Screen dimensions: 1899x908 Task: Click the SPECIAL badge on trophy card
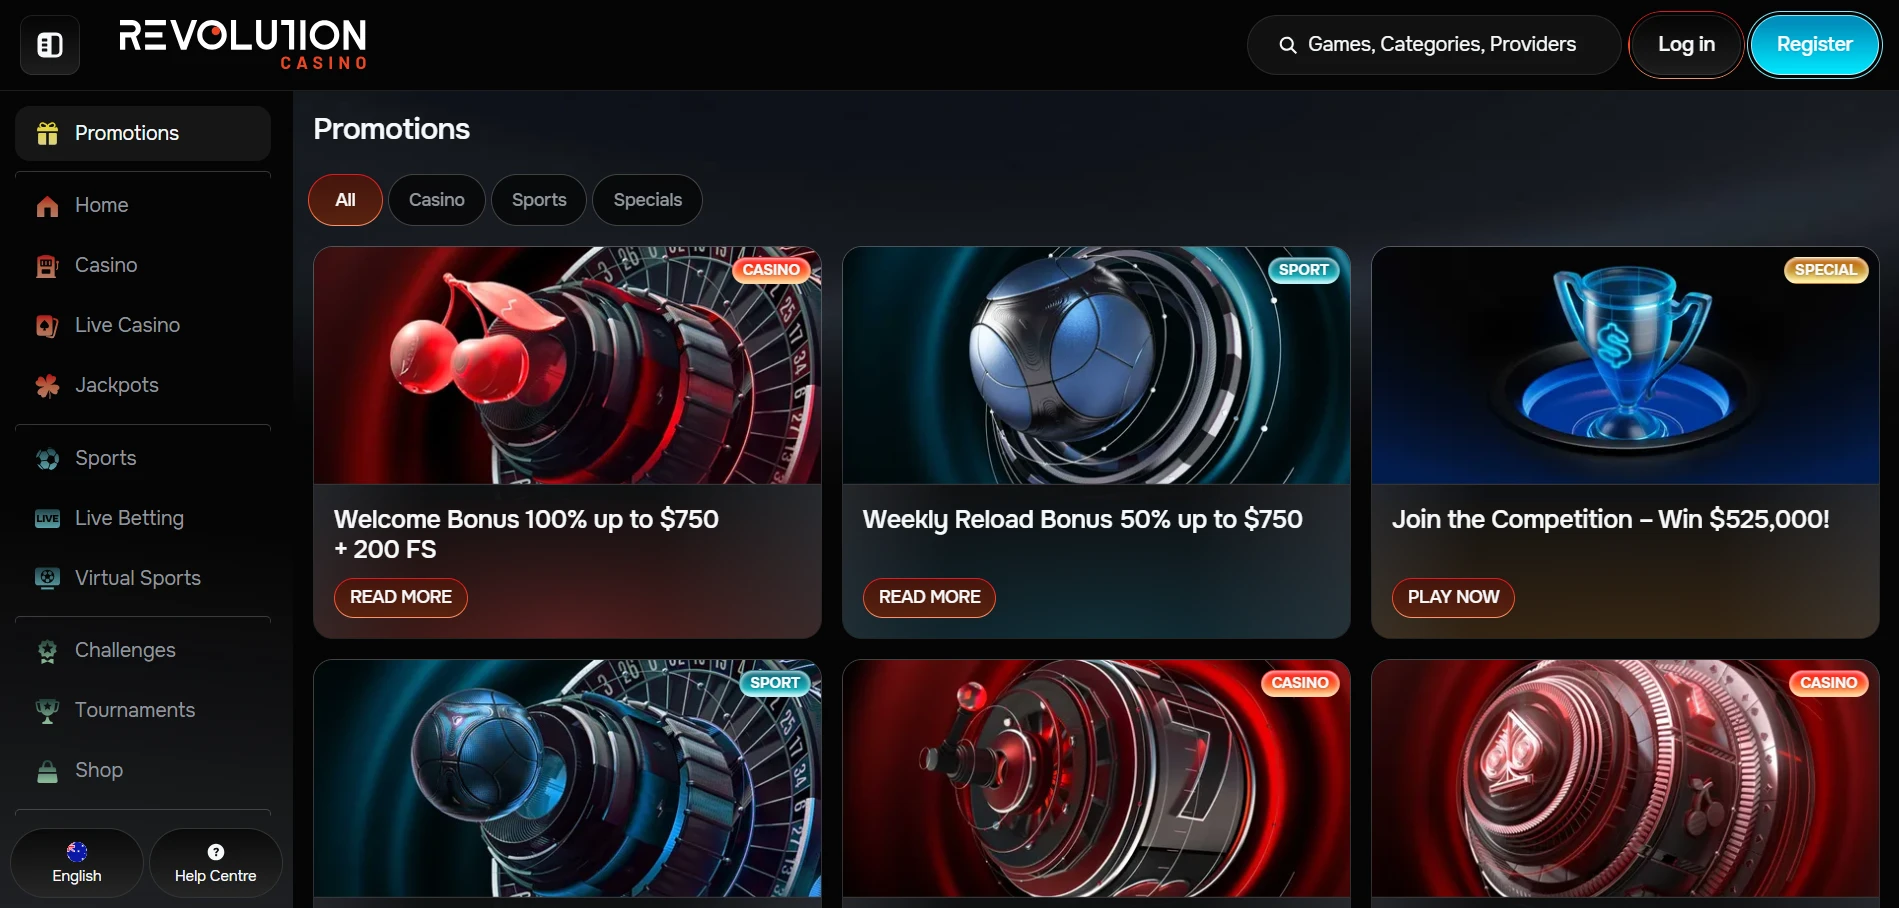(x=1826, y=270)
